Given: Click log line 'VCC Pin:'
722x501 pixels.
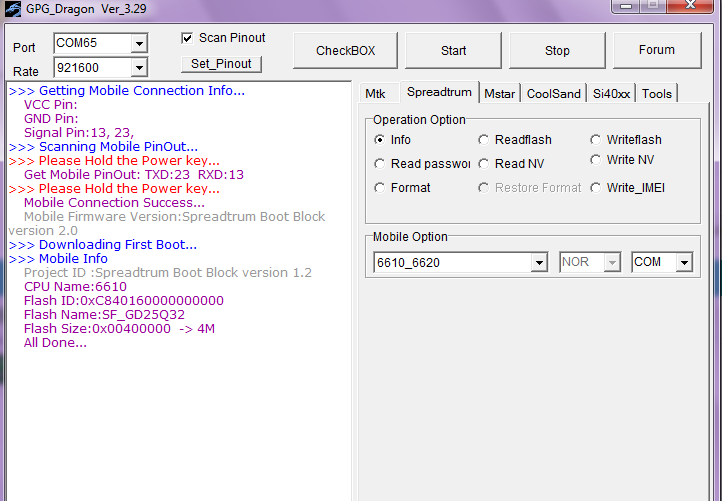Looking at the screenshot, I should click(51, 105).
